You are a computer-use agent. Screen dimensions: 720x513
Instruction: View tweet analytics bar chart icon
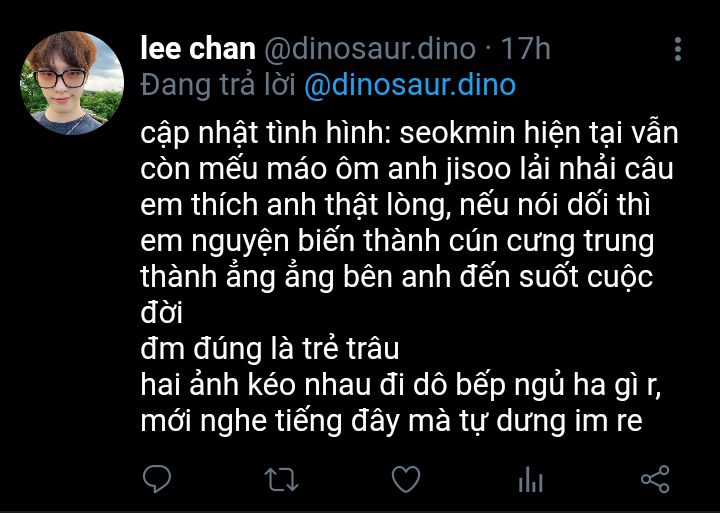point(530,479)
